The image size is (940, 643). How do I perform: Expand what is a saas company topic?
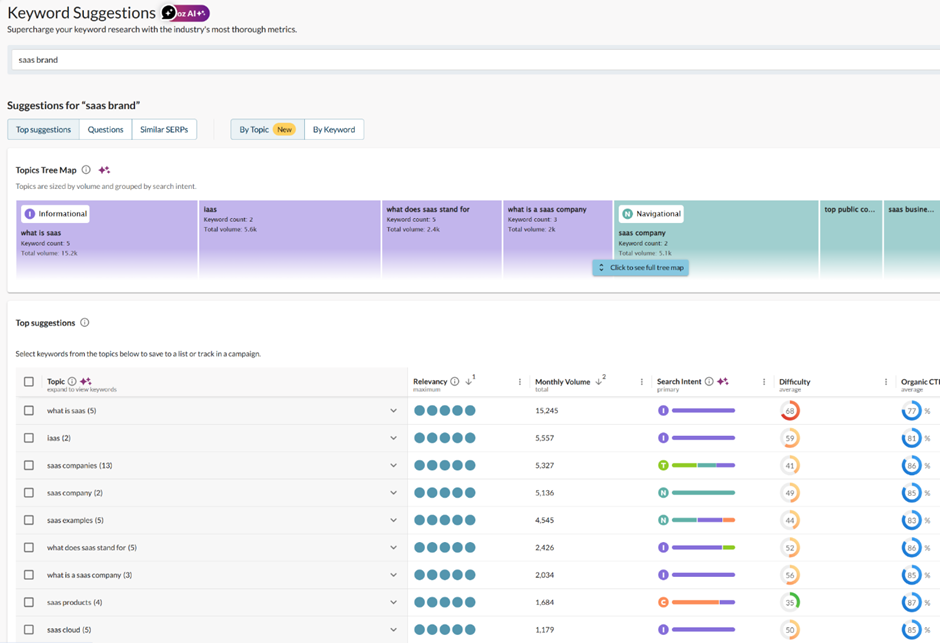[393, 575]
